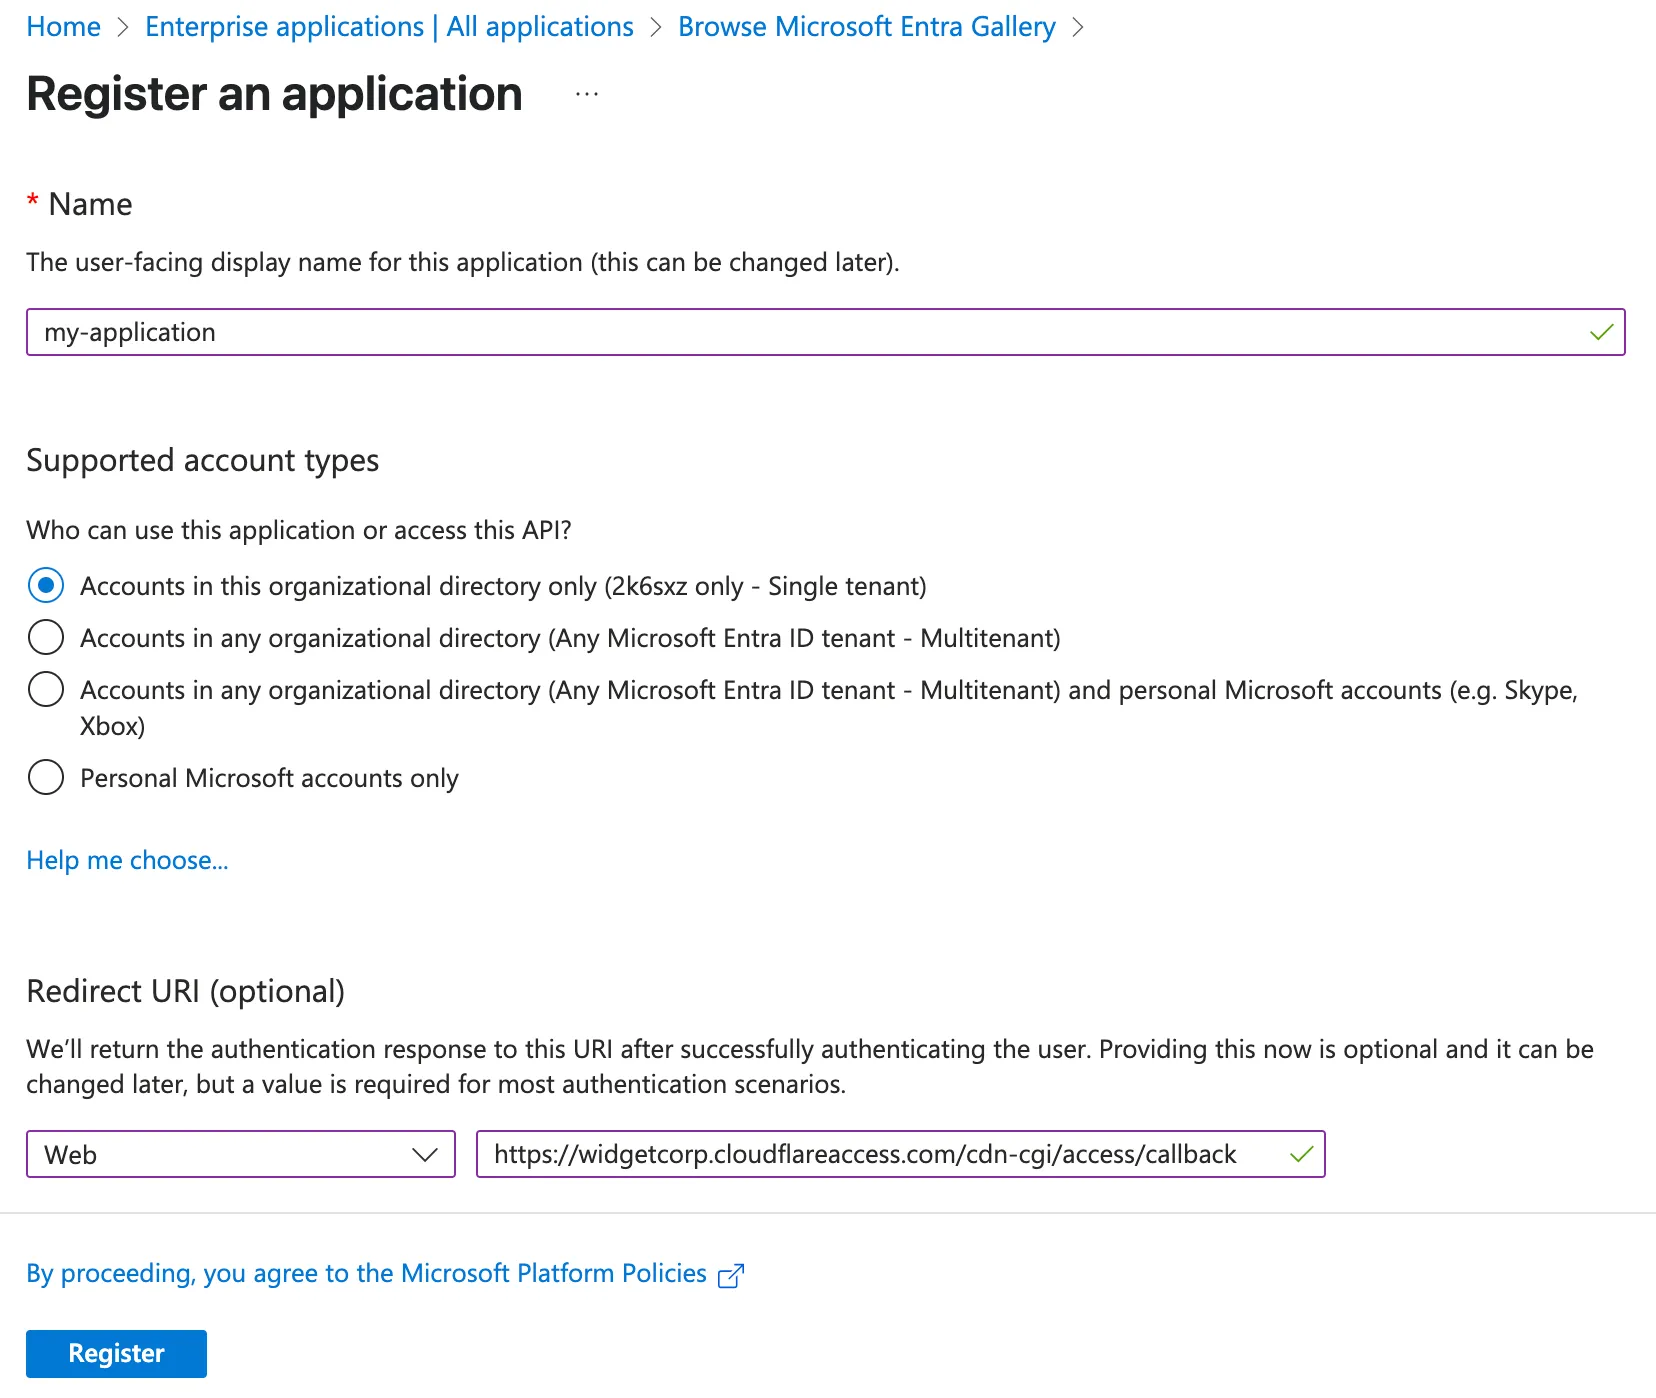
Task: Click the dropdown arrow on the Web platform selector
Action: (425, 1154)
